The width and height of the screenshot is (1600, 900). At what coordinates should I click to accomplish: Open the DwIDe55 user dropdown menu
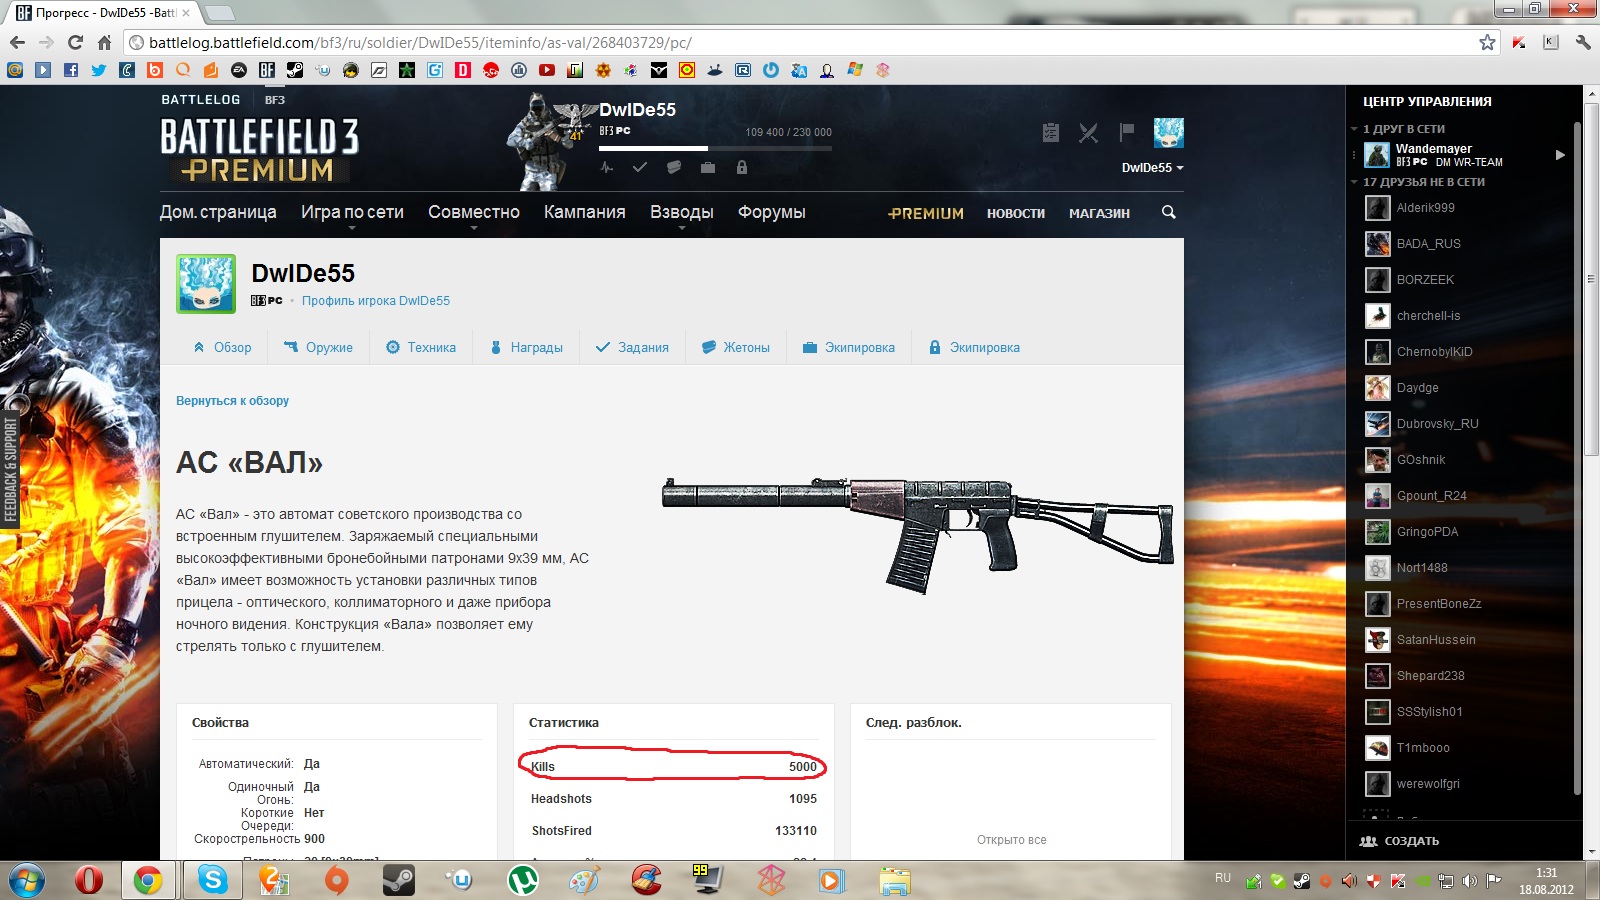point(1152,168)
